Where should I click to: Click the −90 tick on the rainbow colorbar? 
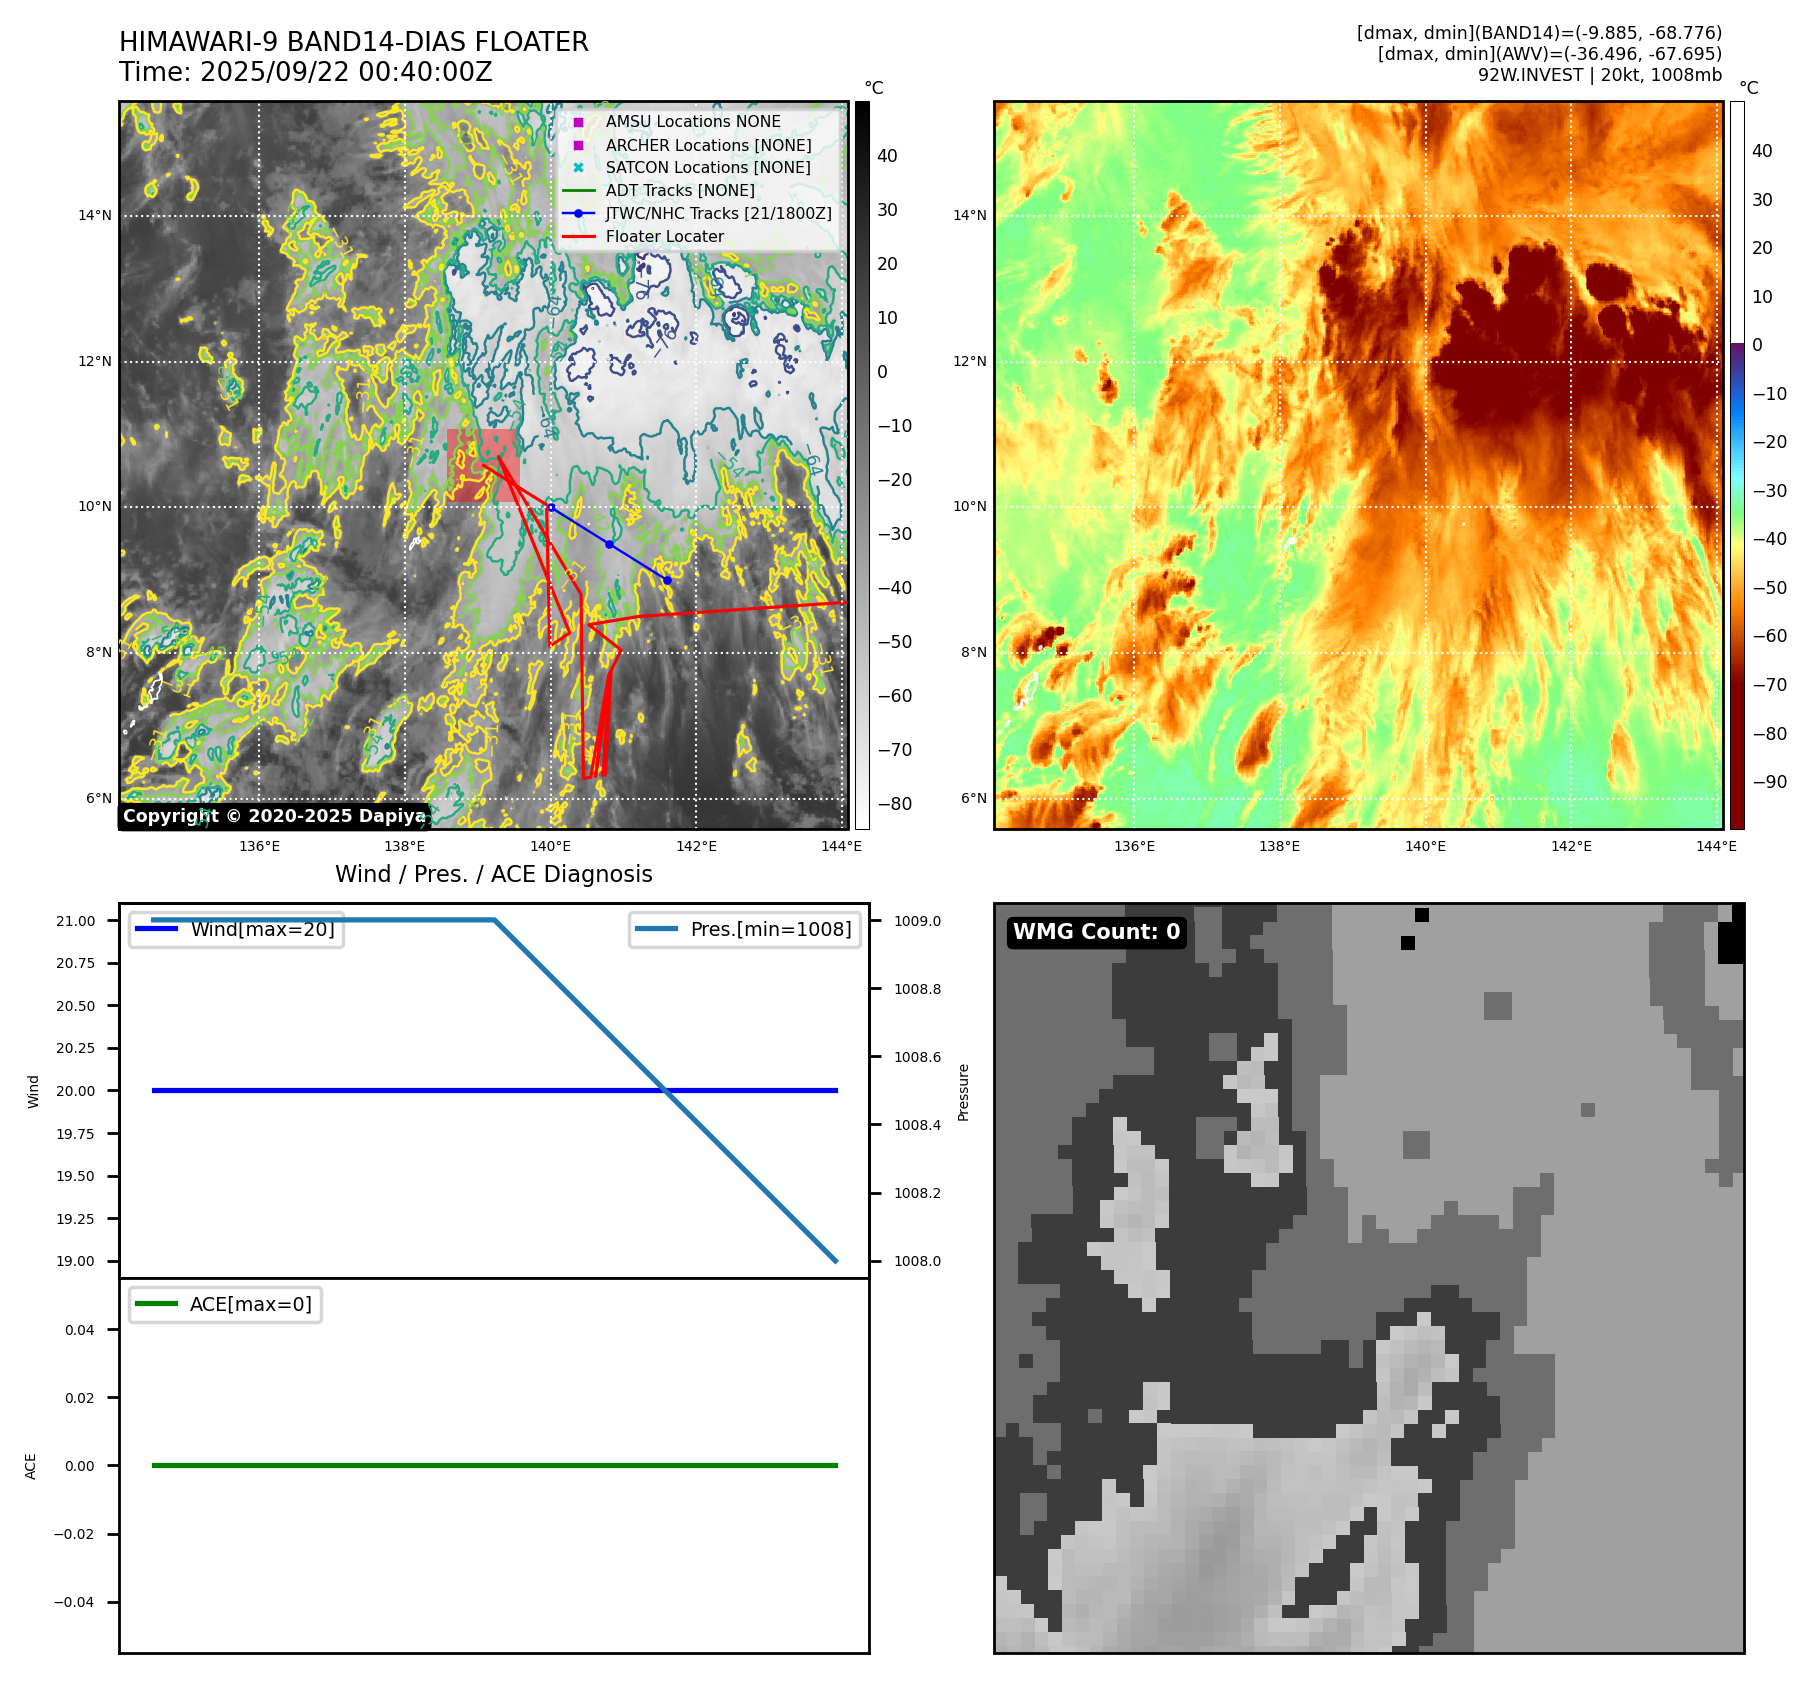tap(1770, 782)
